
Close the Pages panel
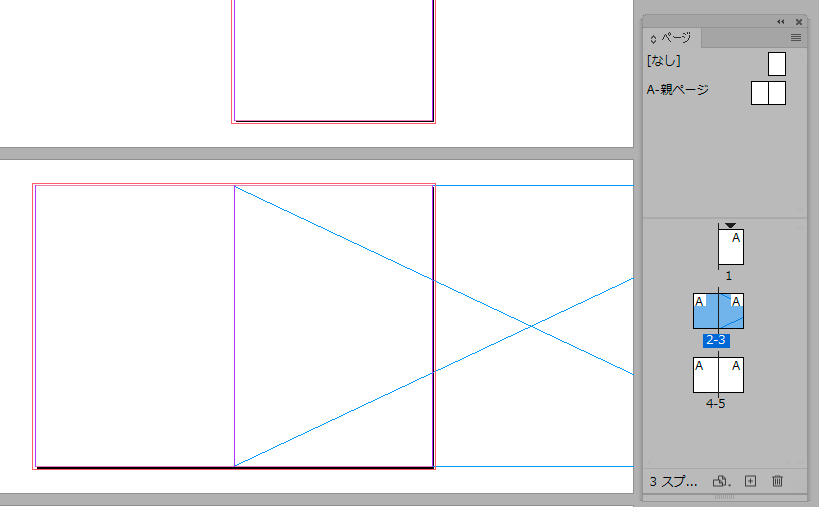[x=799, y=22]
